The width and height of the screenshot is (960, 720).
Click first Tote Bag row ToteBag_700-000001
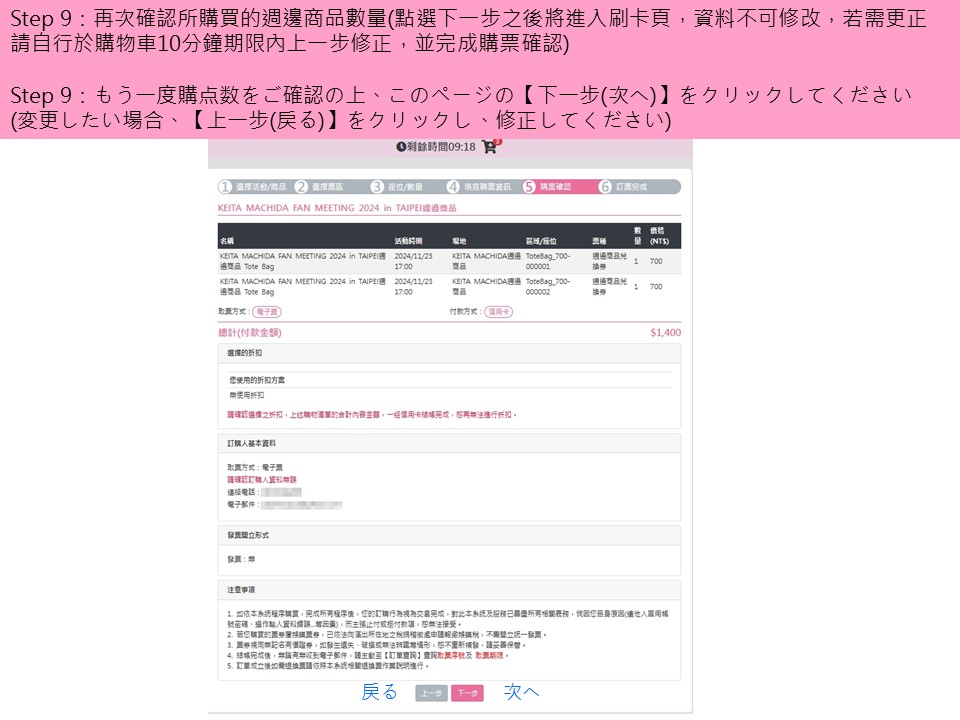point(550,260)
